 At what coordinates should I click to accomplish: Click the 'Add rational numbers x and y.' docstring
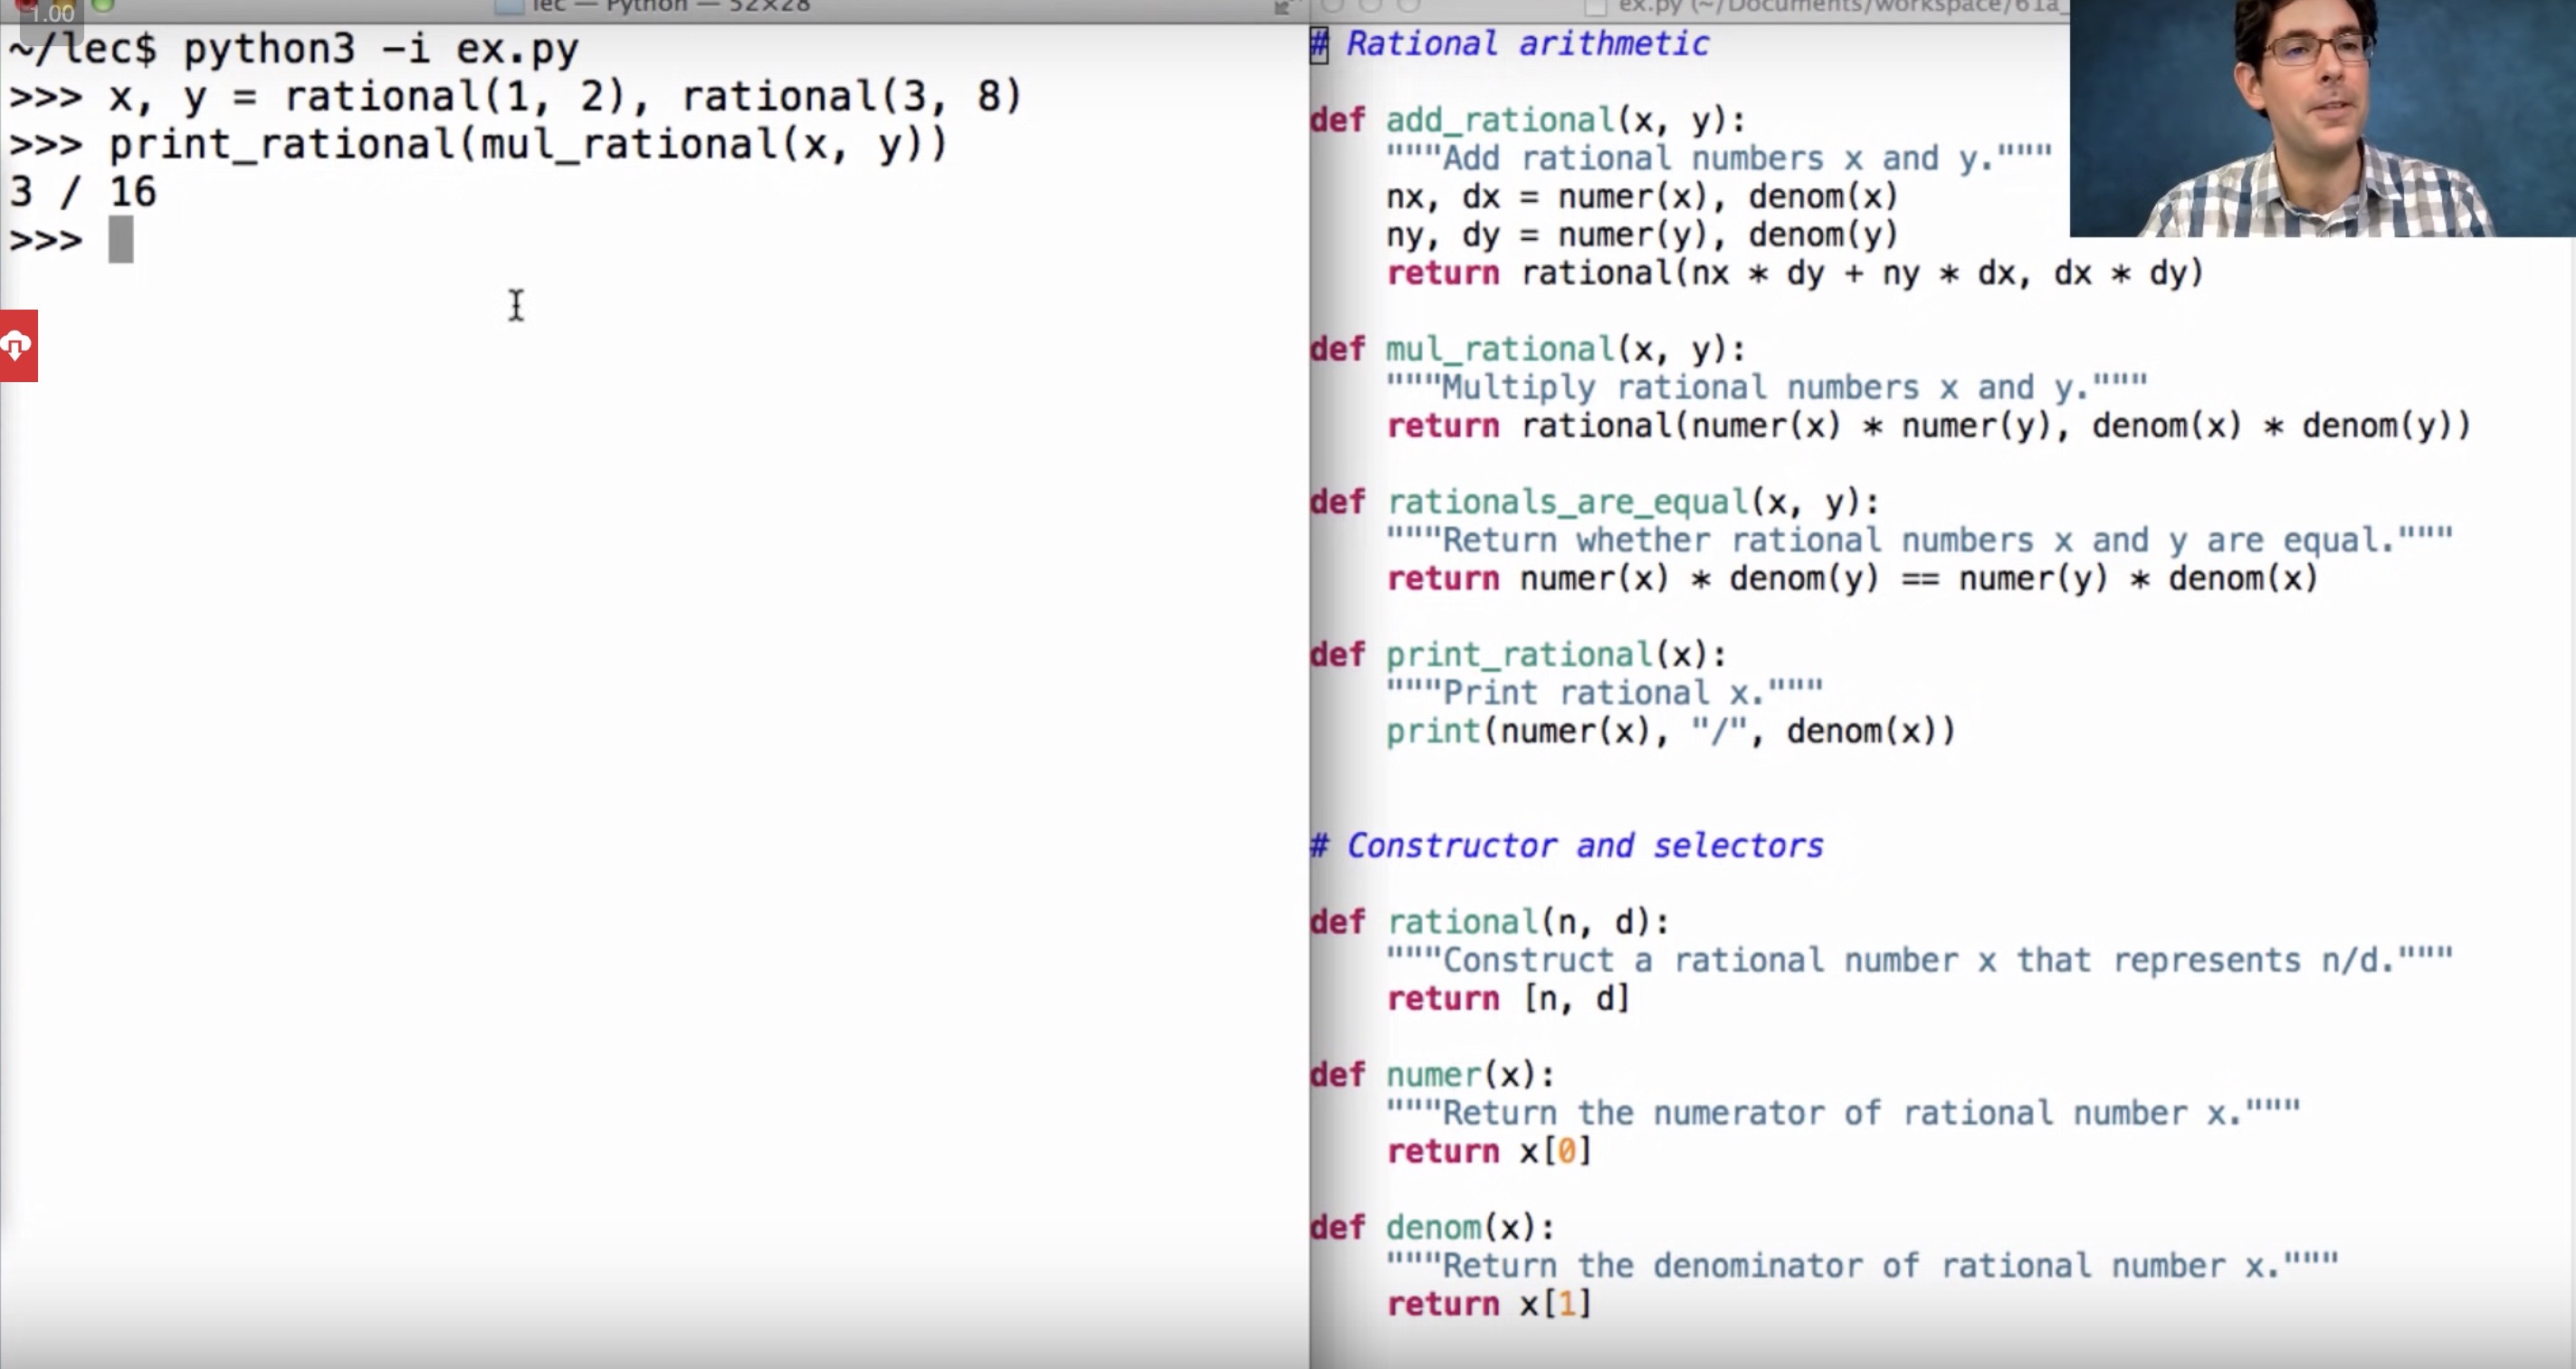(x=1718, y=159)
